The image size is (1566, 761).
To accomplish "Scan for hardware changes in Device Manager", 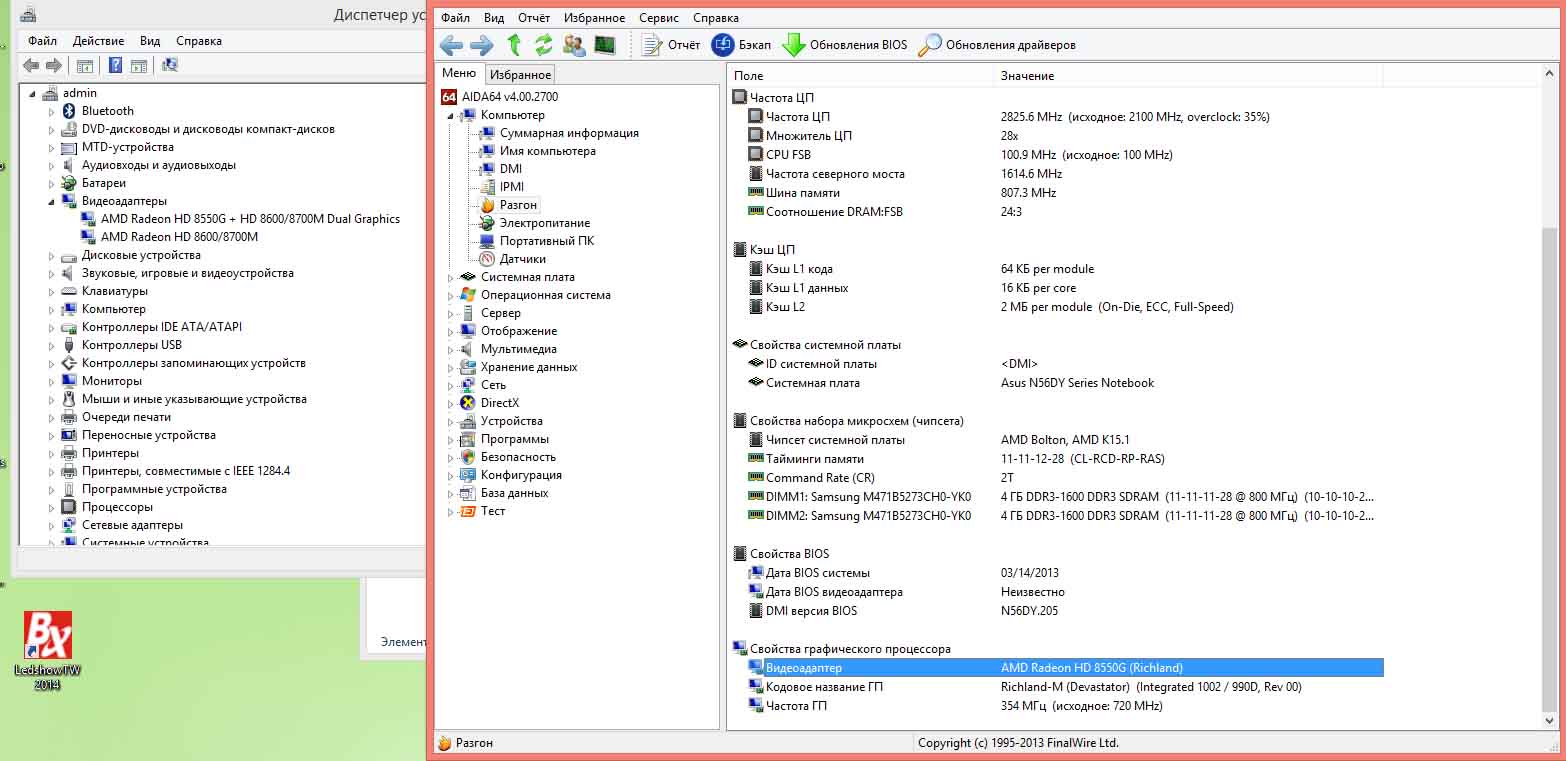I will (x=170, y=66).
